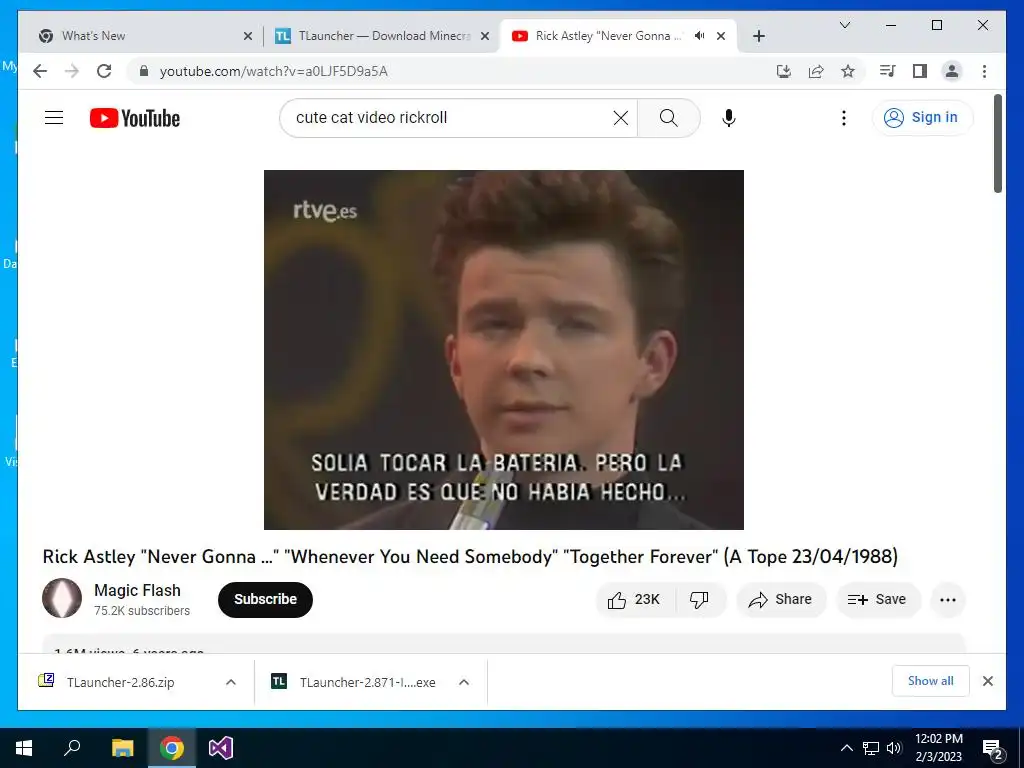Screen dimensions: 1024x768
Task: Click the install app icon in address bar
Action: [784, 71]
